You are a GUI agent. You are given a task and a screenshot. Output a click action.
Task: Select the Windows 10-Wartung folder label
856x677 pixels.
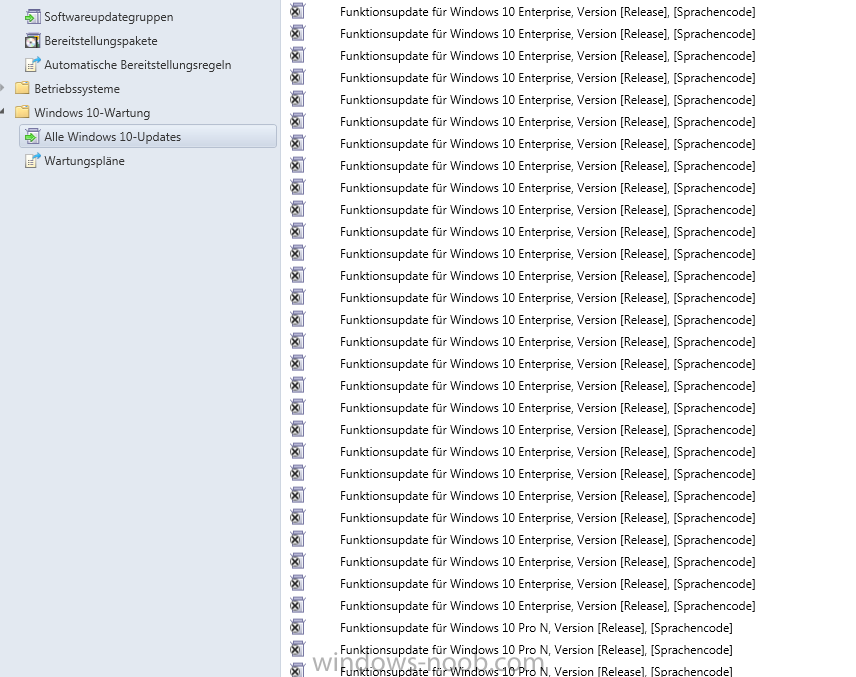[92, 113]
